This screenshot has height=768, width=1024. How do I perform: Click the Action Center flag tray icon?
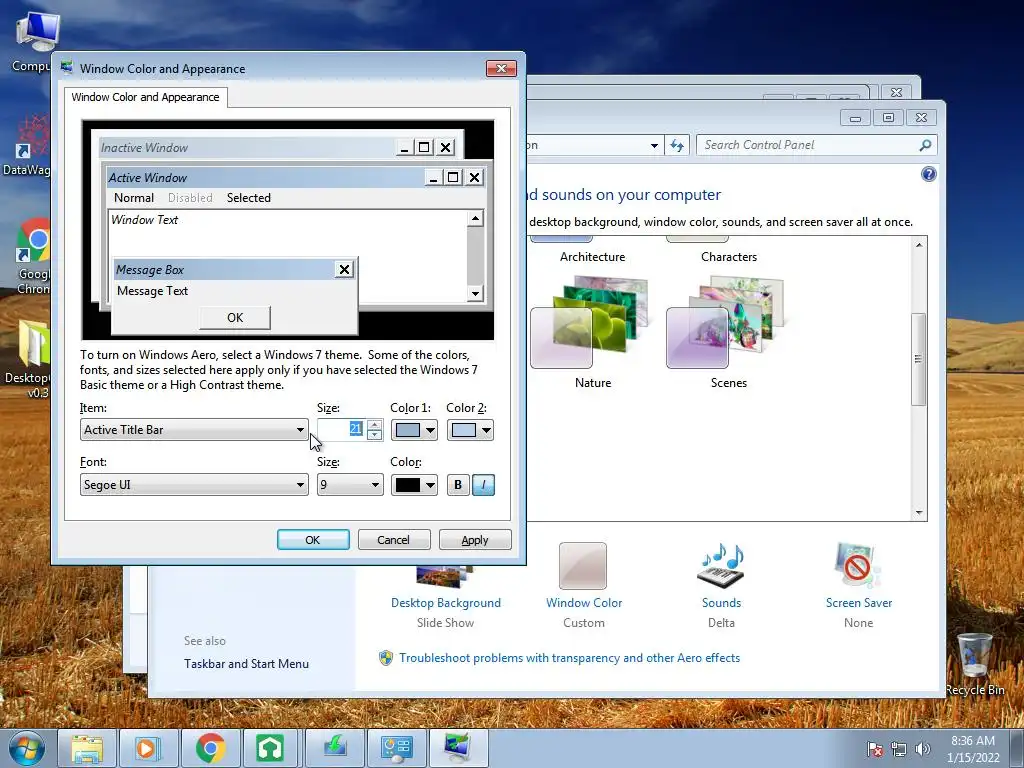(x=874, y=749)
